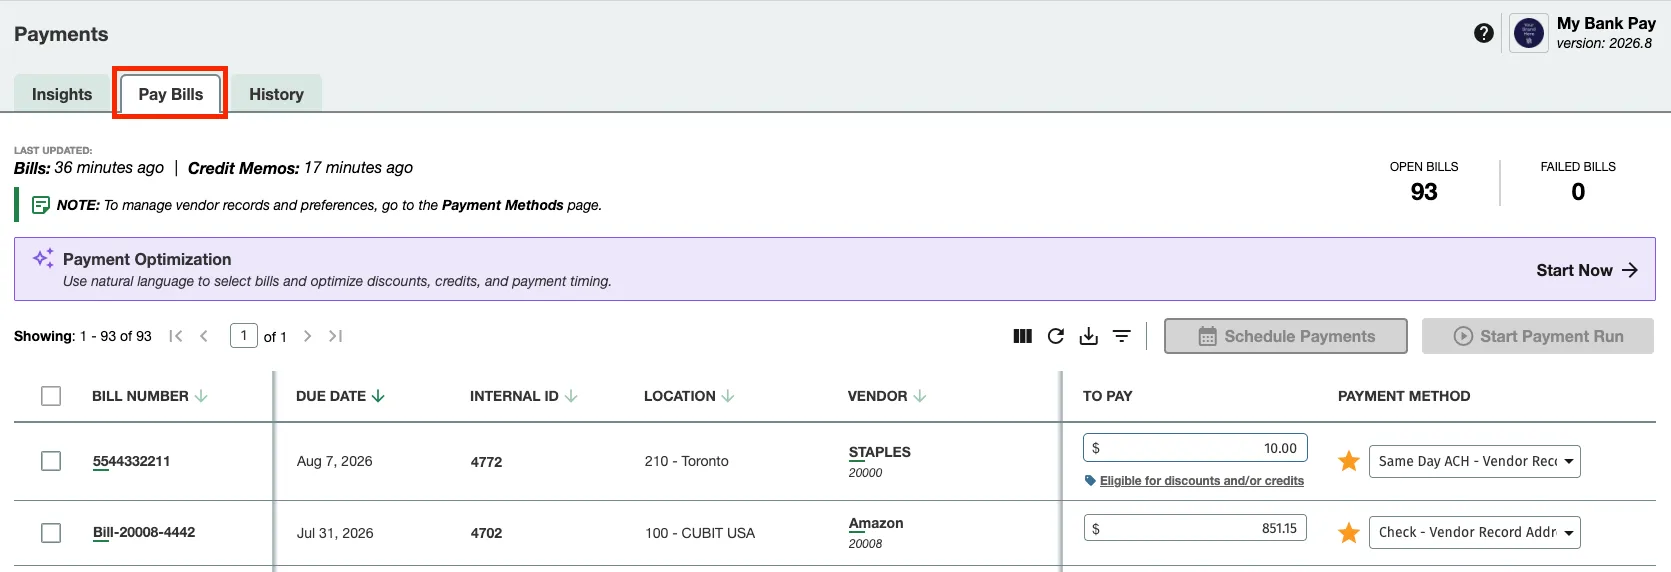Edit the 10.00 to-pay amount field
Viewport: 1671px width, 572px height.
(x=1195, y=448)
